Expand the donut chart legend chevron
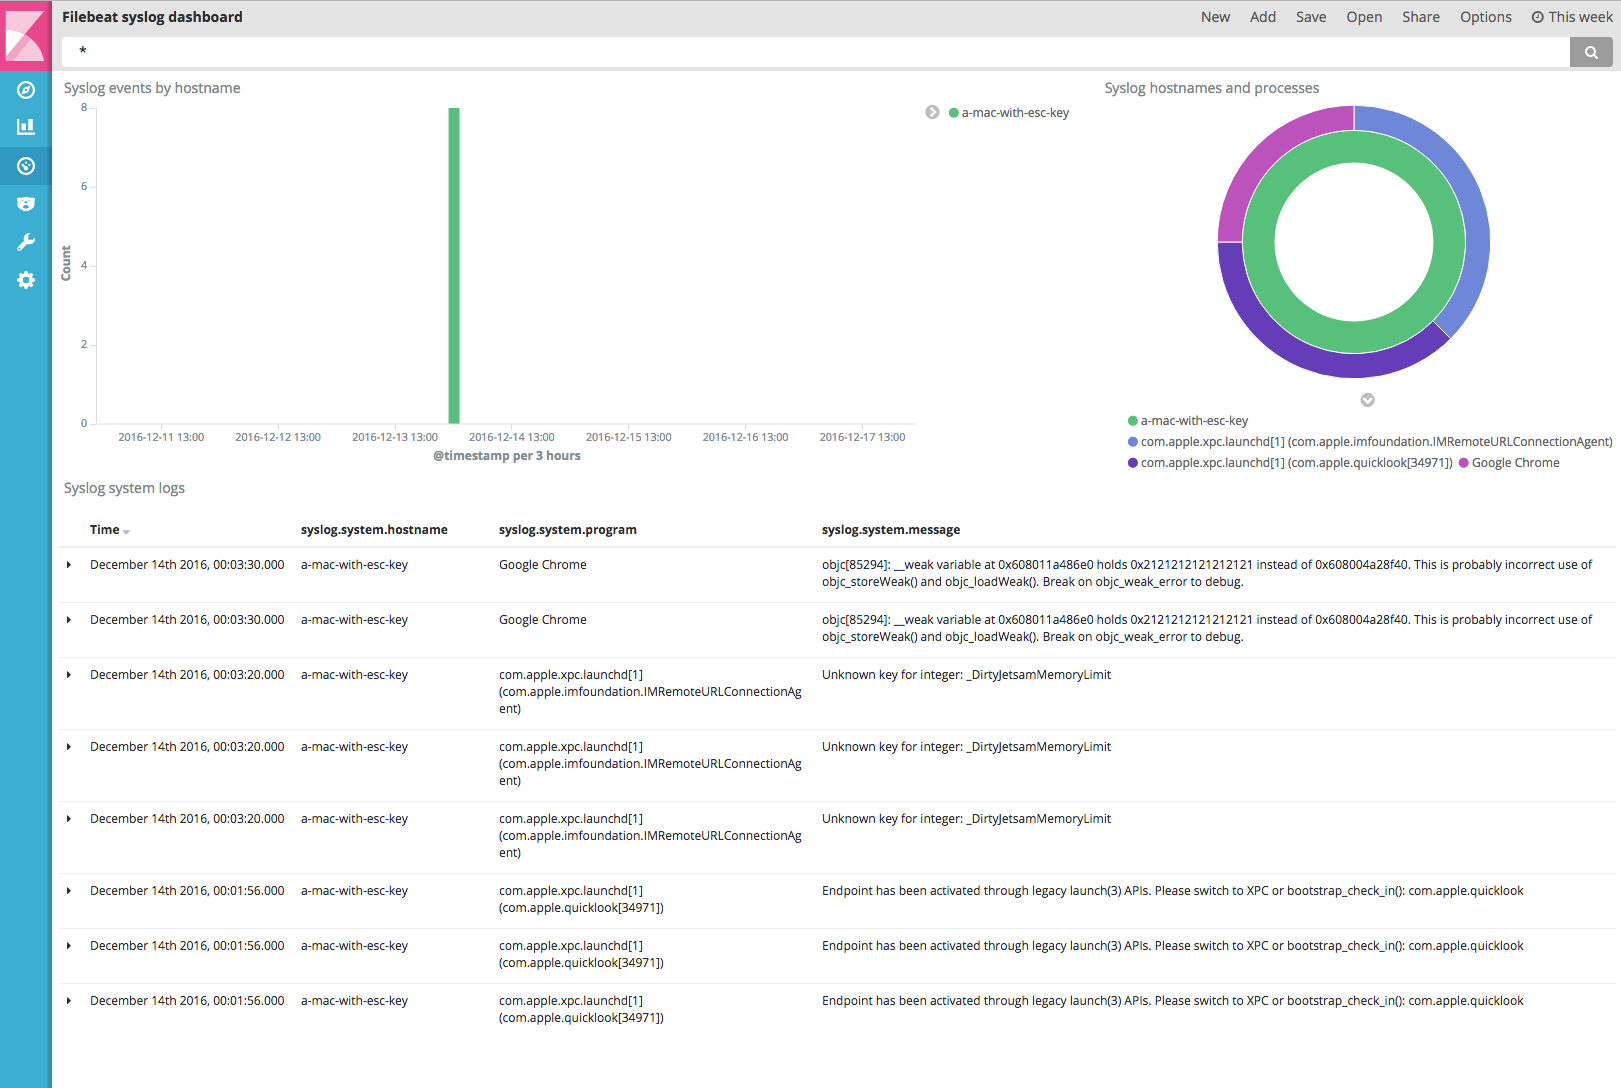The width and height of the screenshot is (1621, 1088). (1367, 399)
